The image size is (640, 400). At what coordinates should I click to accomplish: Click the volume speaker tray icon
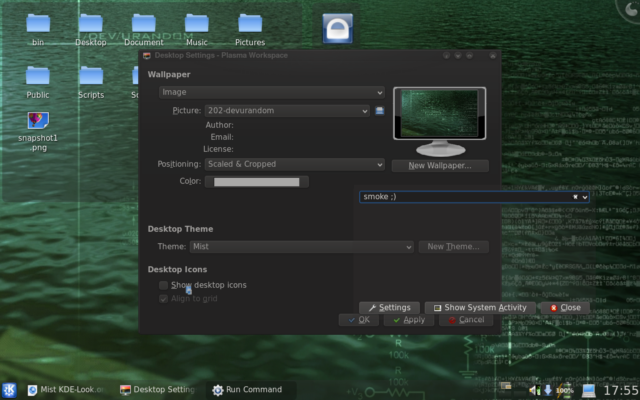[534, 390]
